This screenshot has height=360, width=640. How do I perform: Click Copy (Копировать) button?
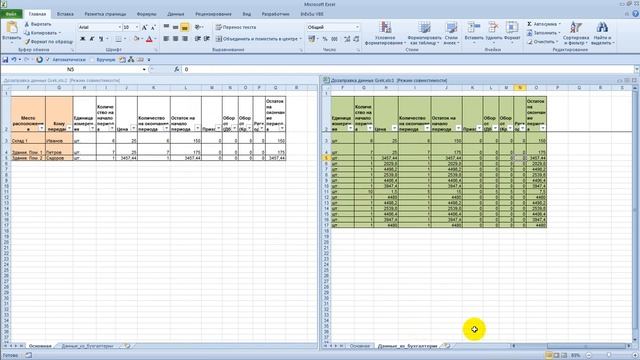tap(43, 33)
